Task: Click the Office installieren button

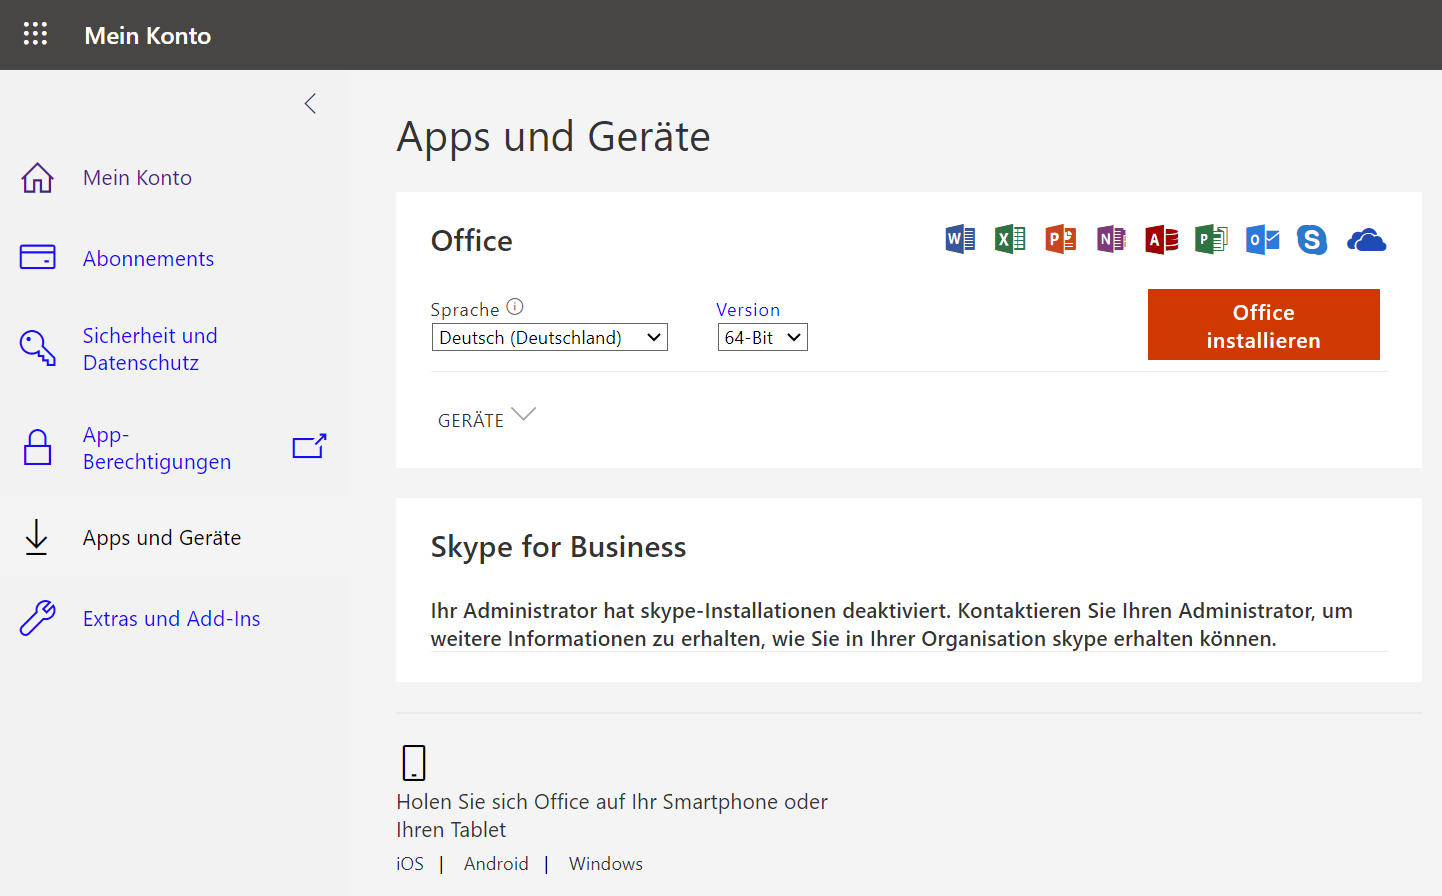Action: [1263, 324]
